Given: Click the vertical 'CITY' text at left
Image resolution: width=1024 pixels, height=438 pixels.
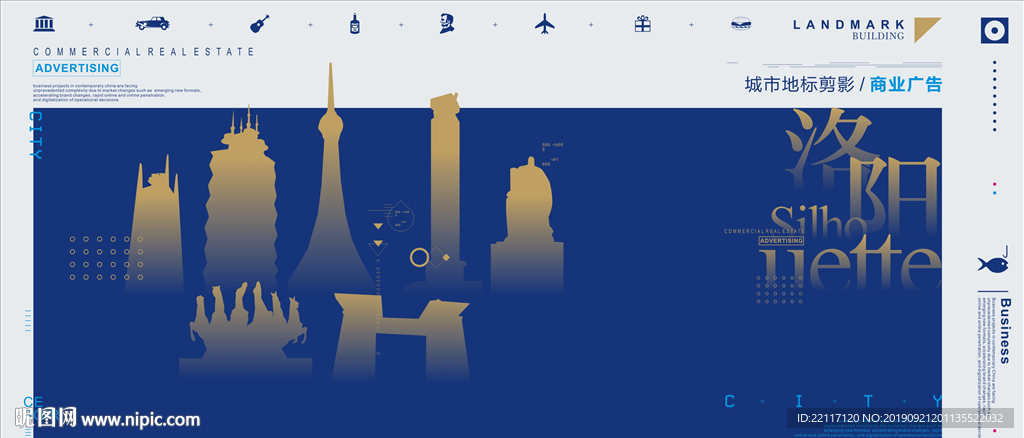Looking at the screenshot, I should coord(37,135).
